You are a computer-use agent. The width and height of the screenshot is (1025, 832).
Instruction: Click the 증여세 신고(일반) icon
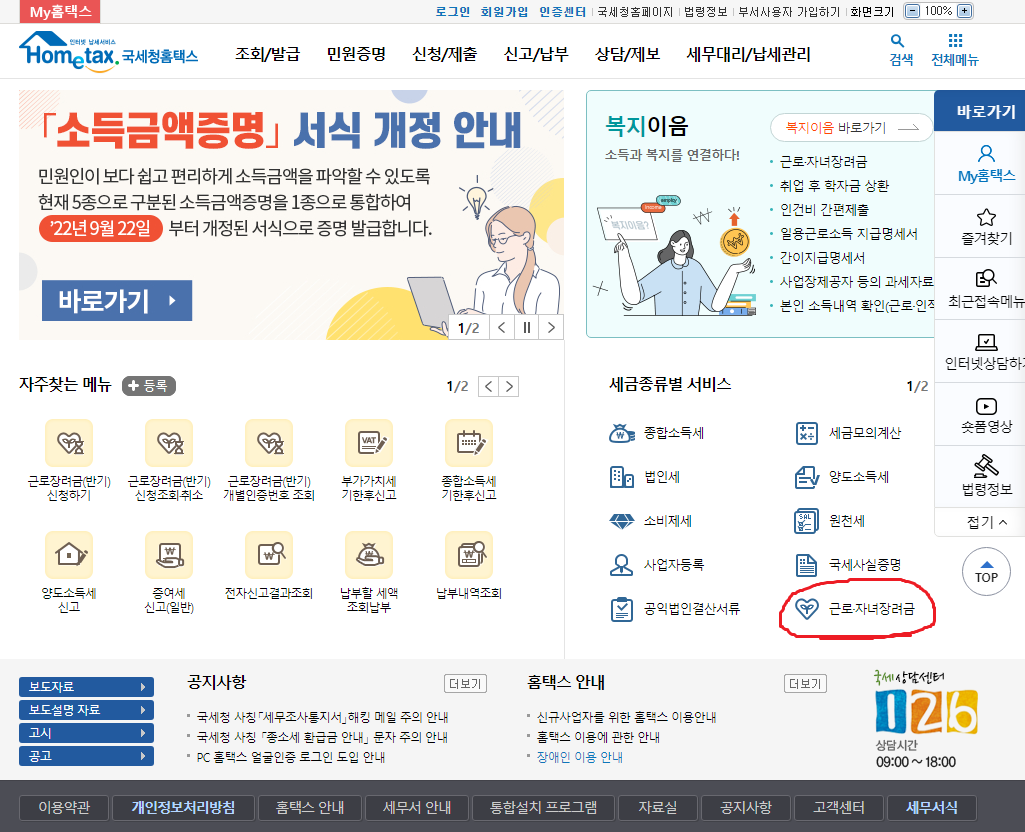click(170, 555)
